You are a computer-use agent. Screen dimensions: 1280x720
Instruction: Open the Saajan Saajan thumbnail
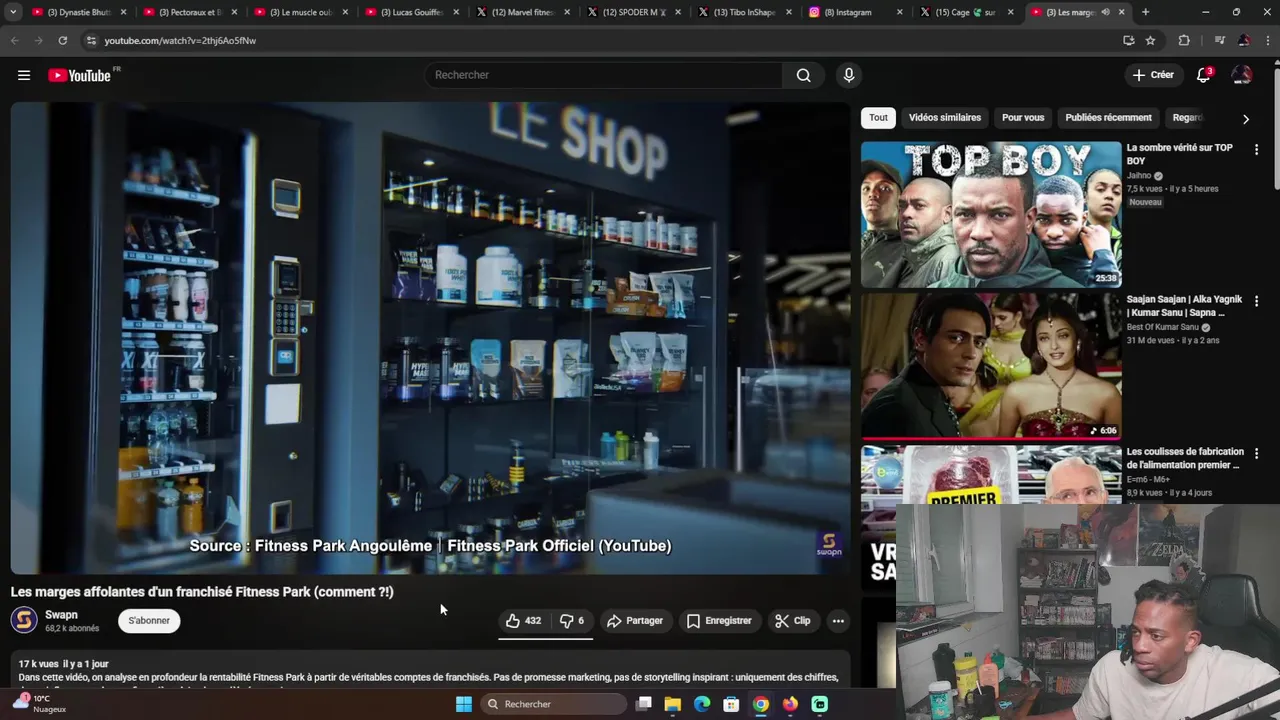click(991, 366)
